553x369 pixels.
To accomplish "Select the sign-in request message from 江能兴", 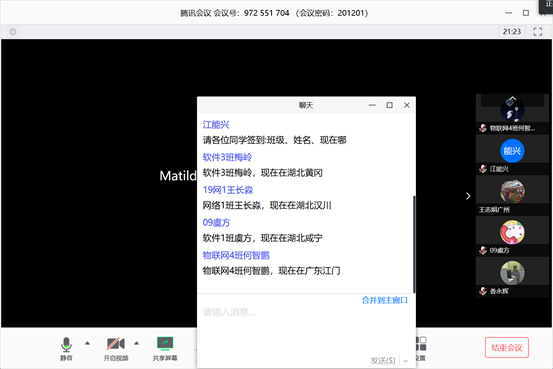I will coord(274,140).
